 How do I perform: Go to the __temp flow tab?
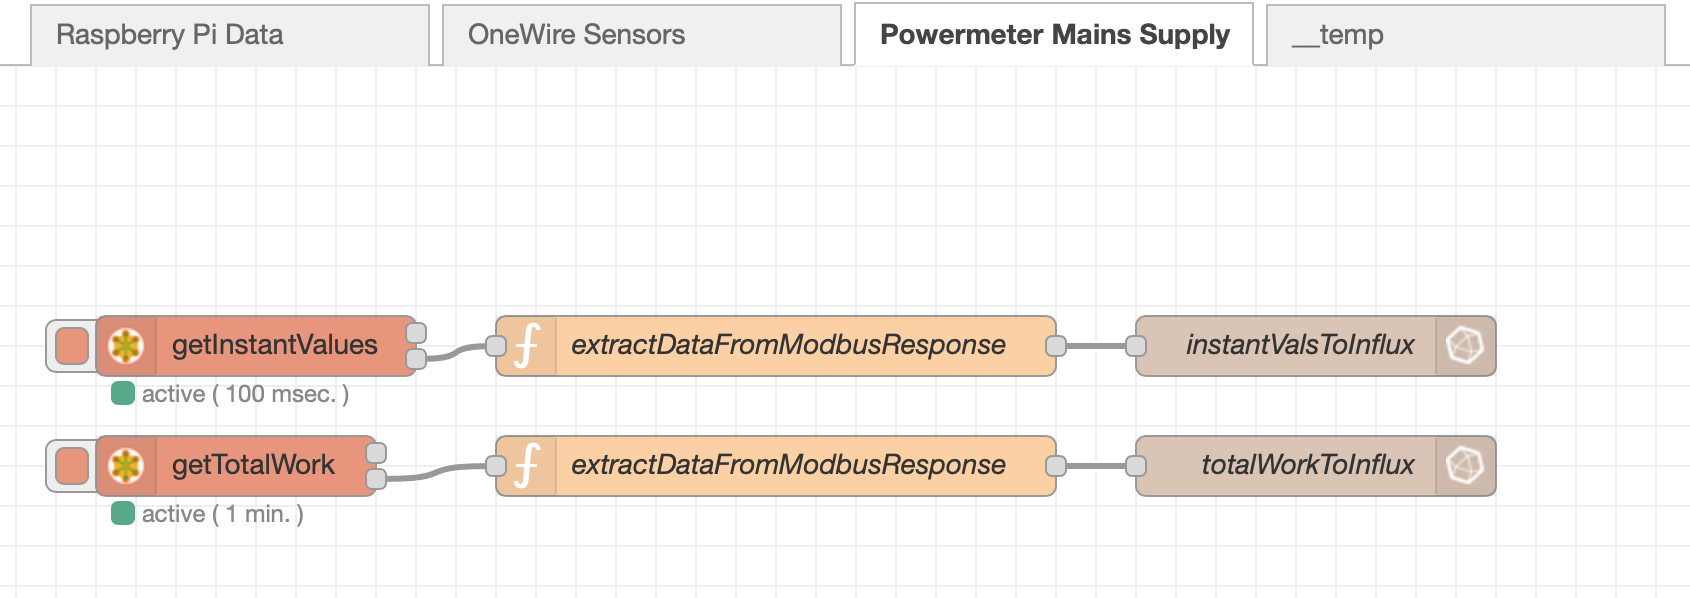[1338, 35]
